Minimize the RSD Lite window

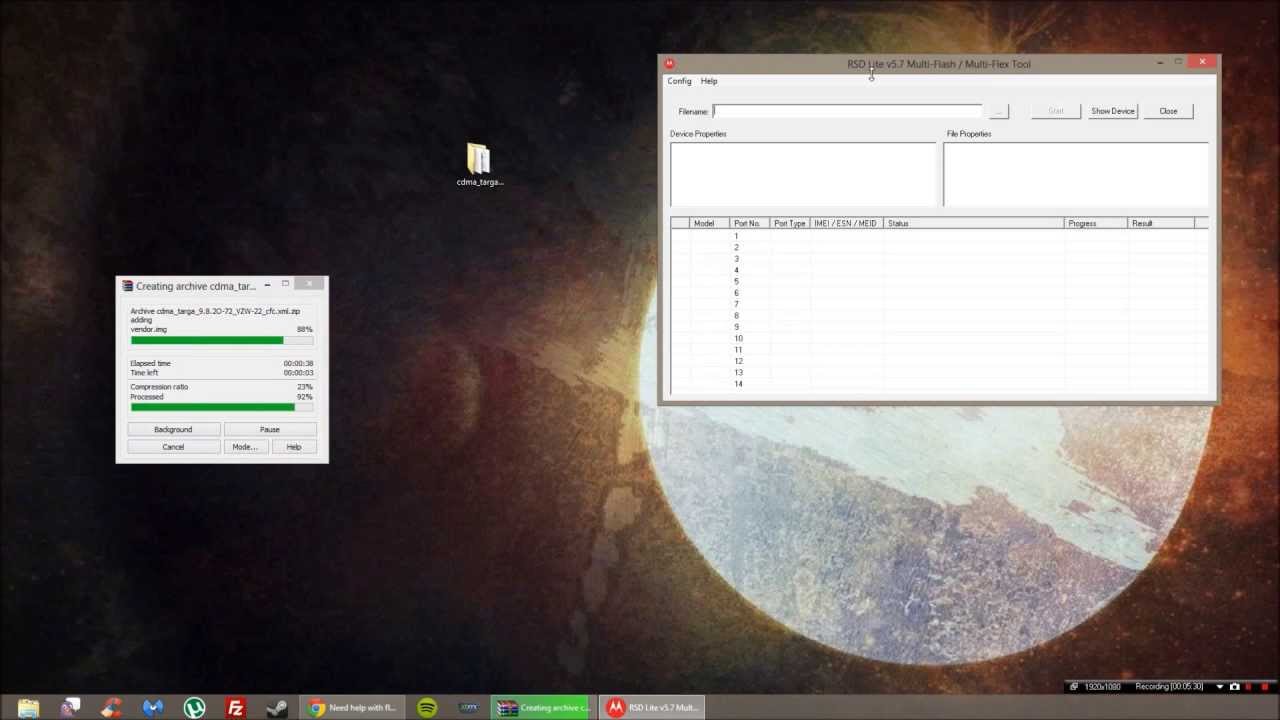coord(1160,63)
